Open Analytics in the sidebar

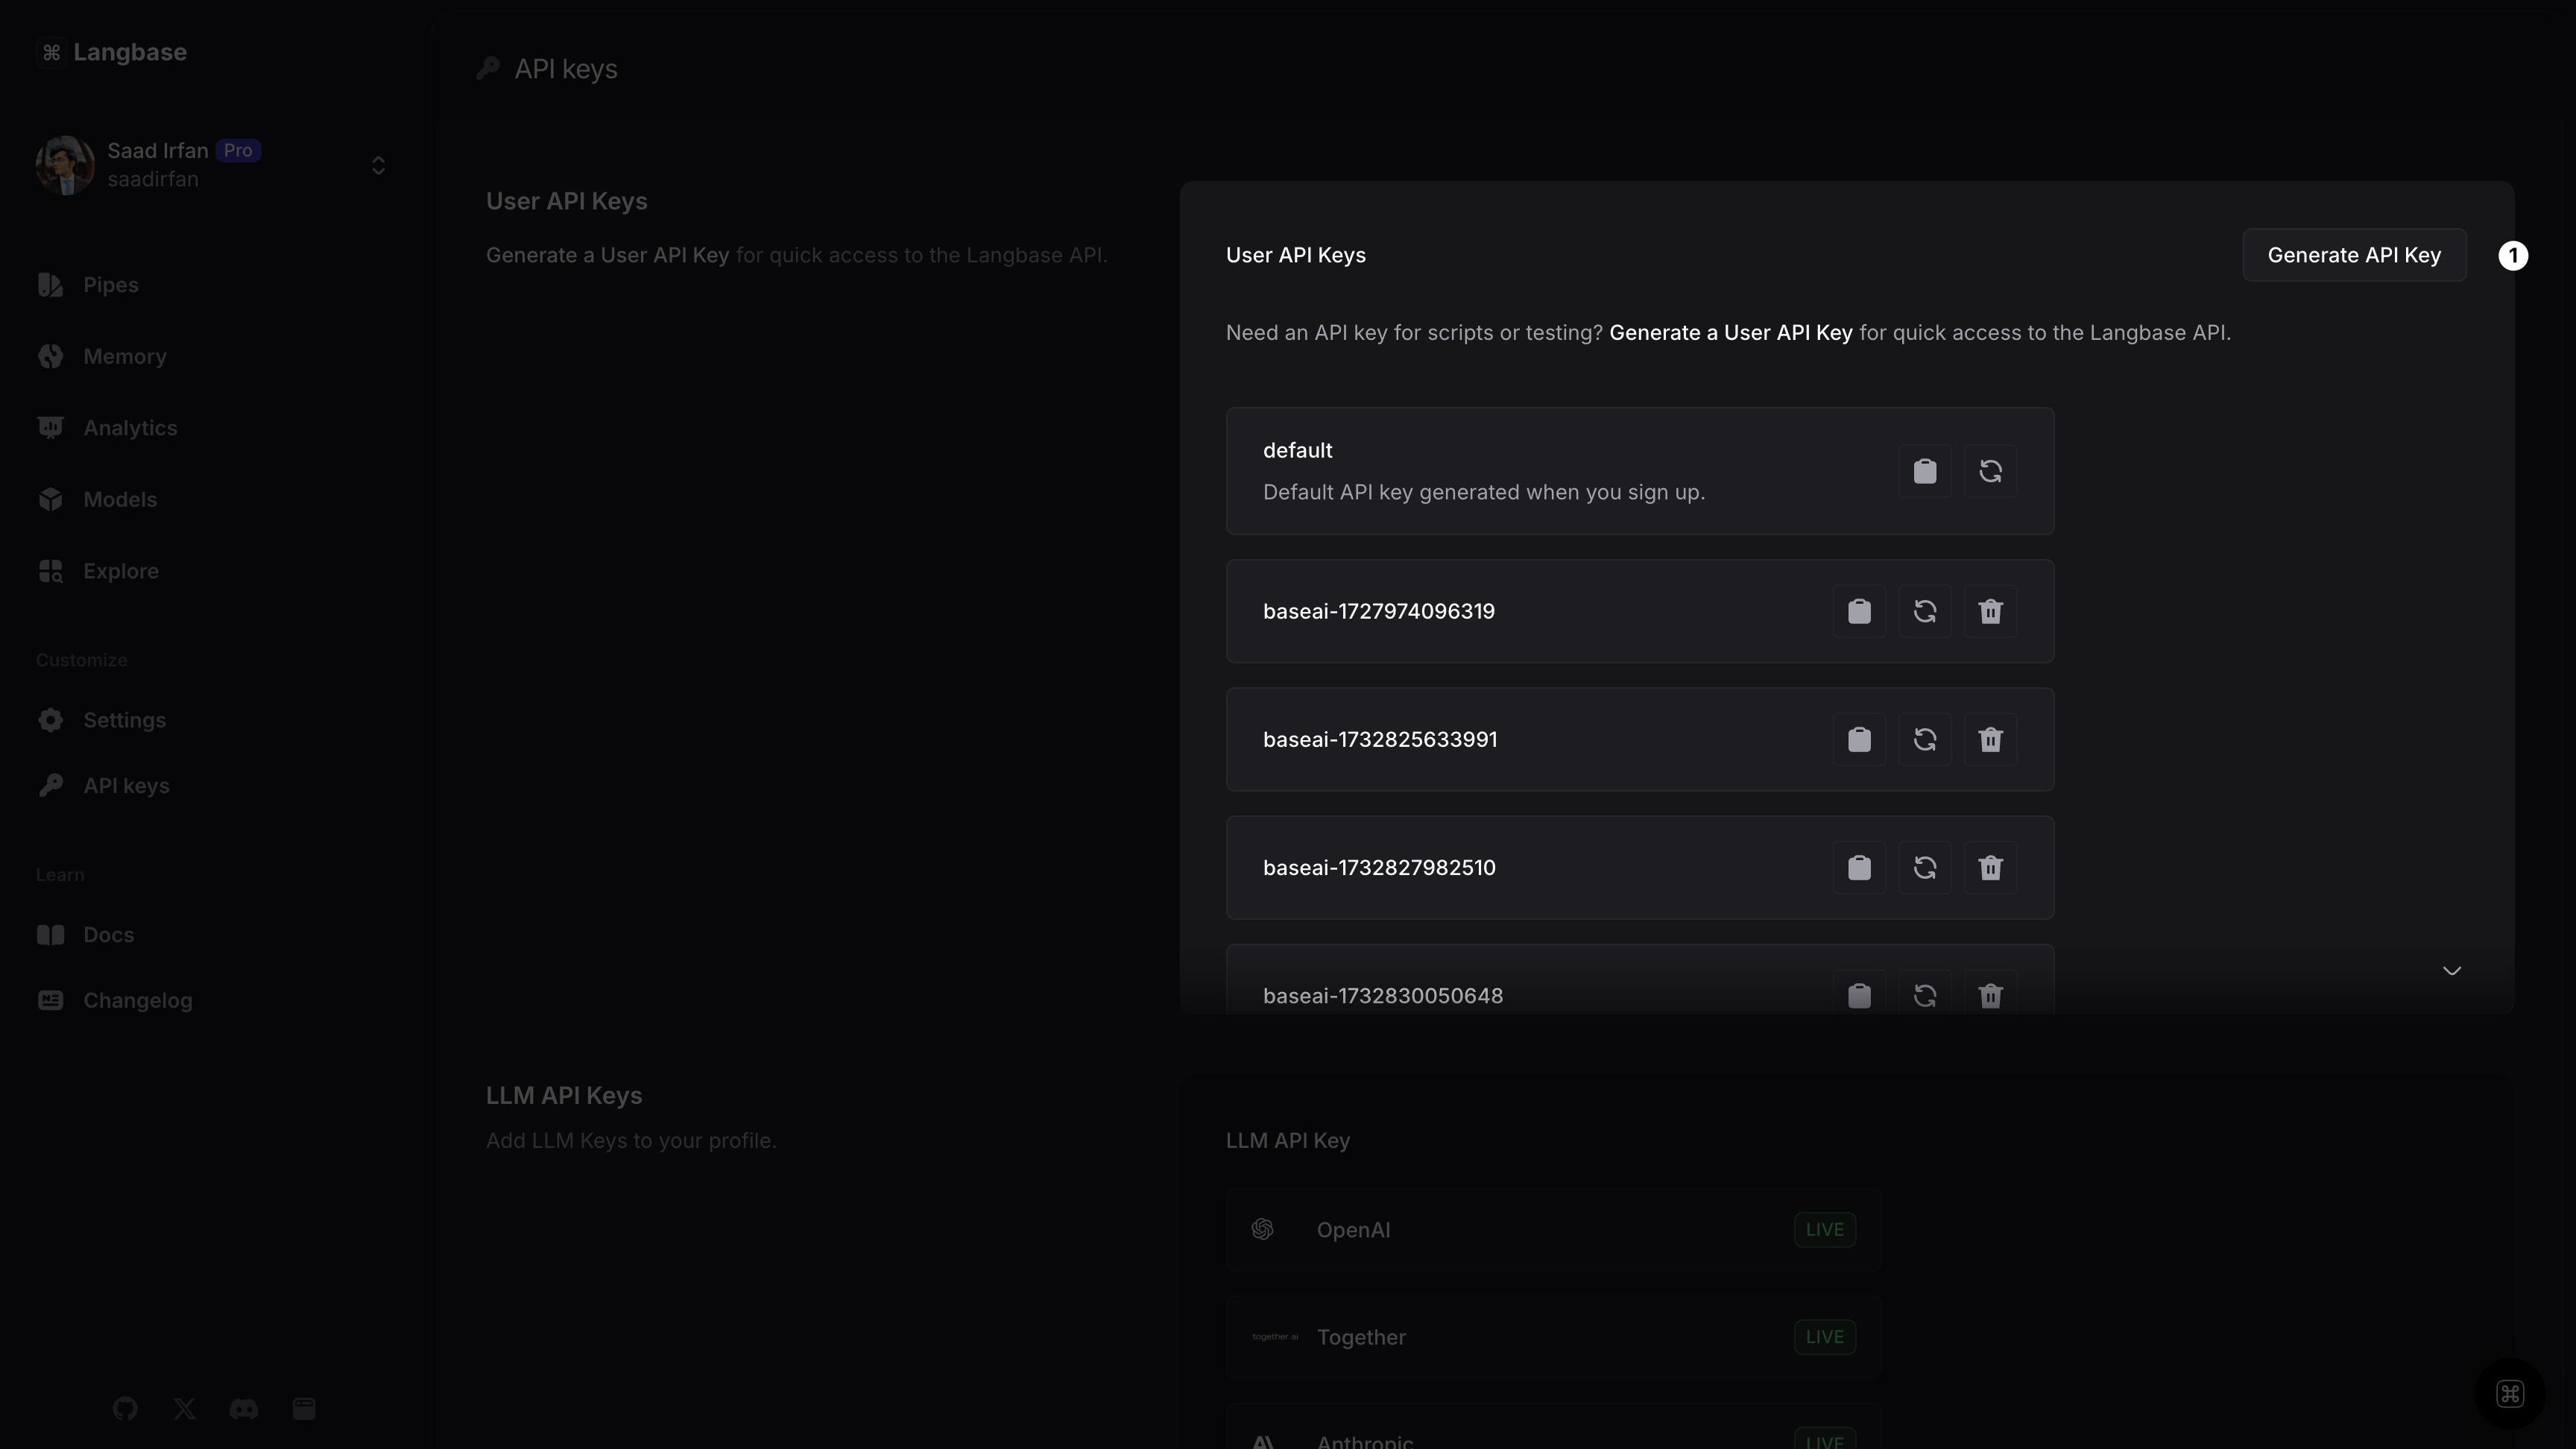coord(130,428)
